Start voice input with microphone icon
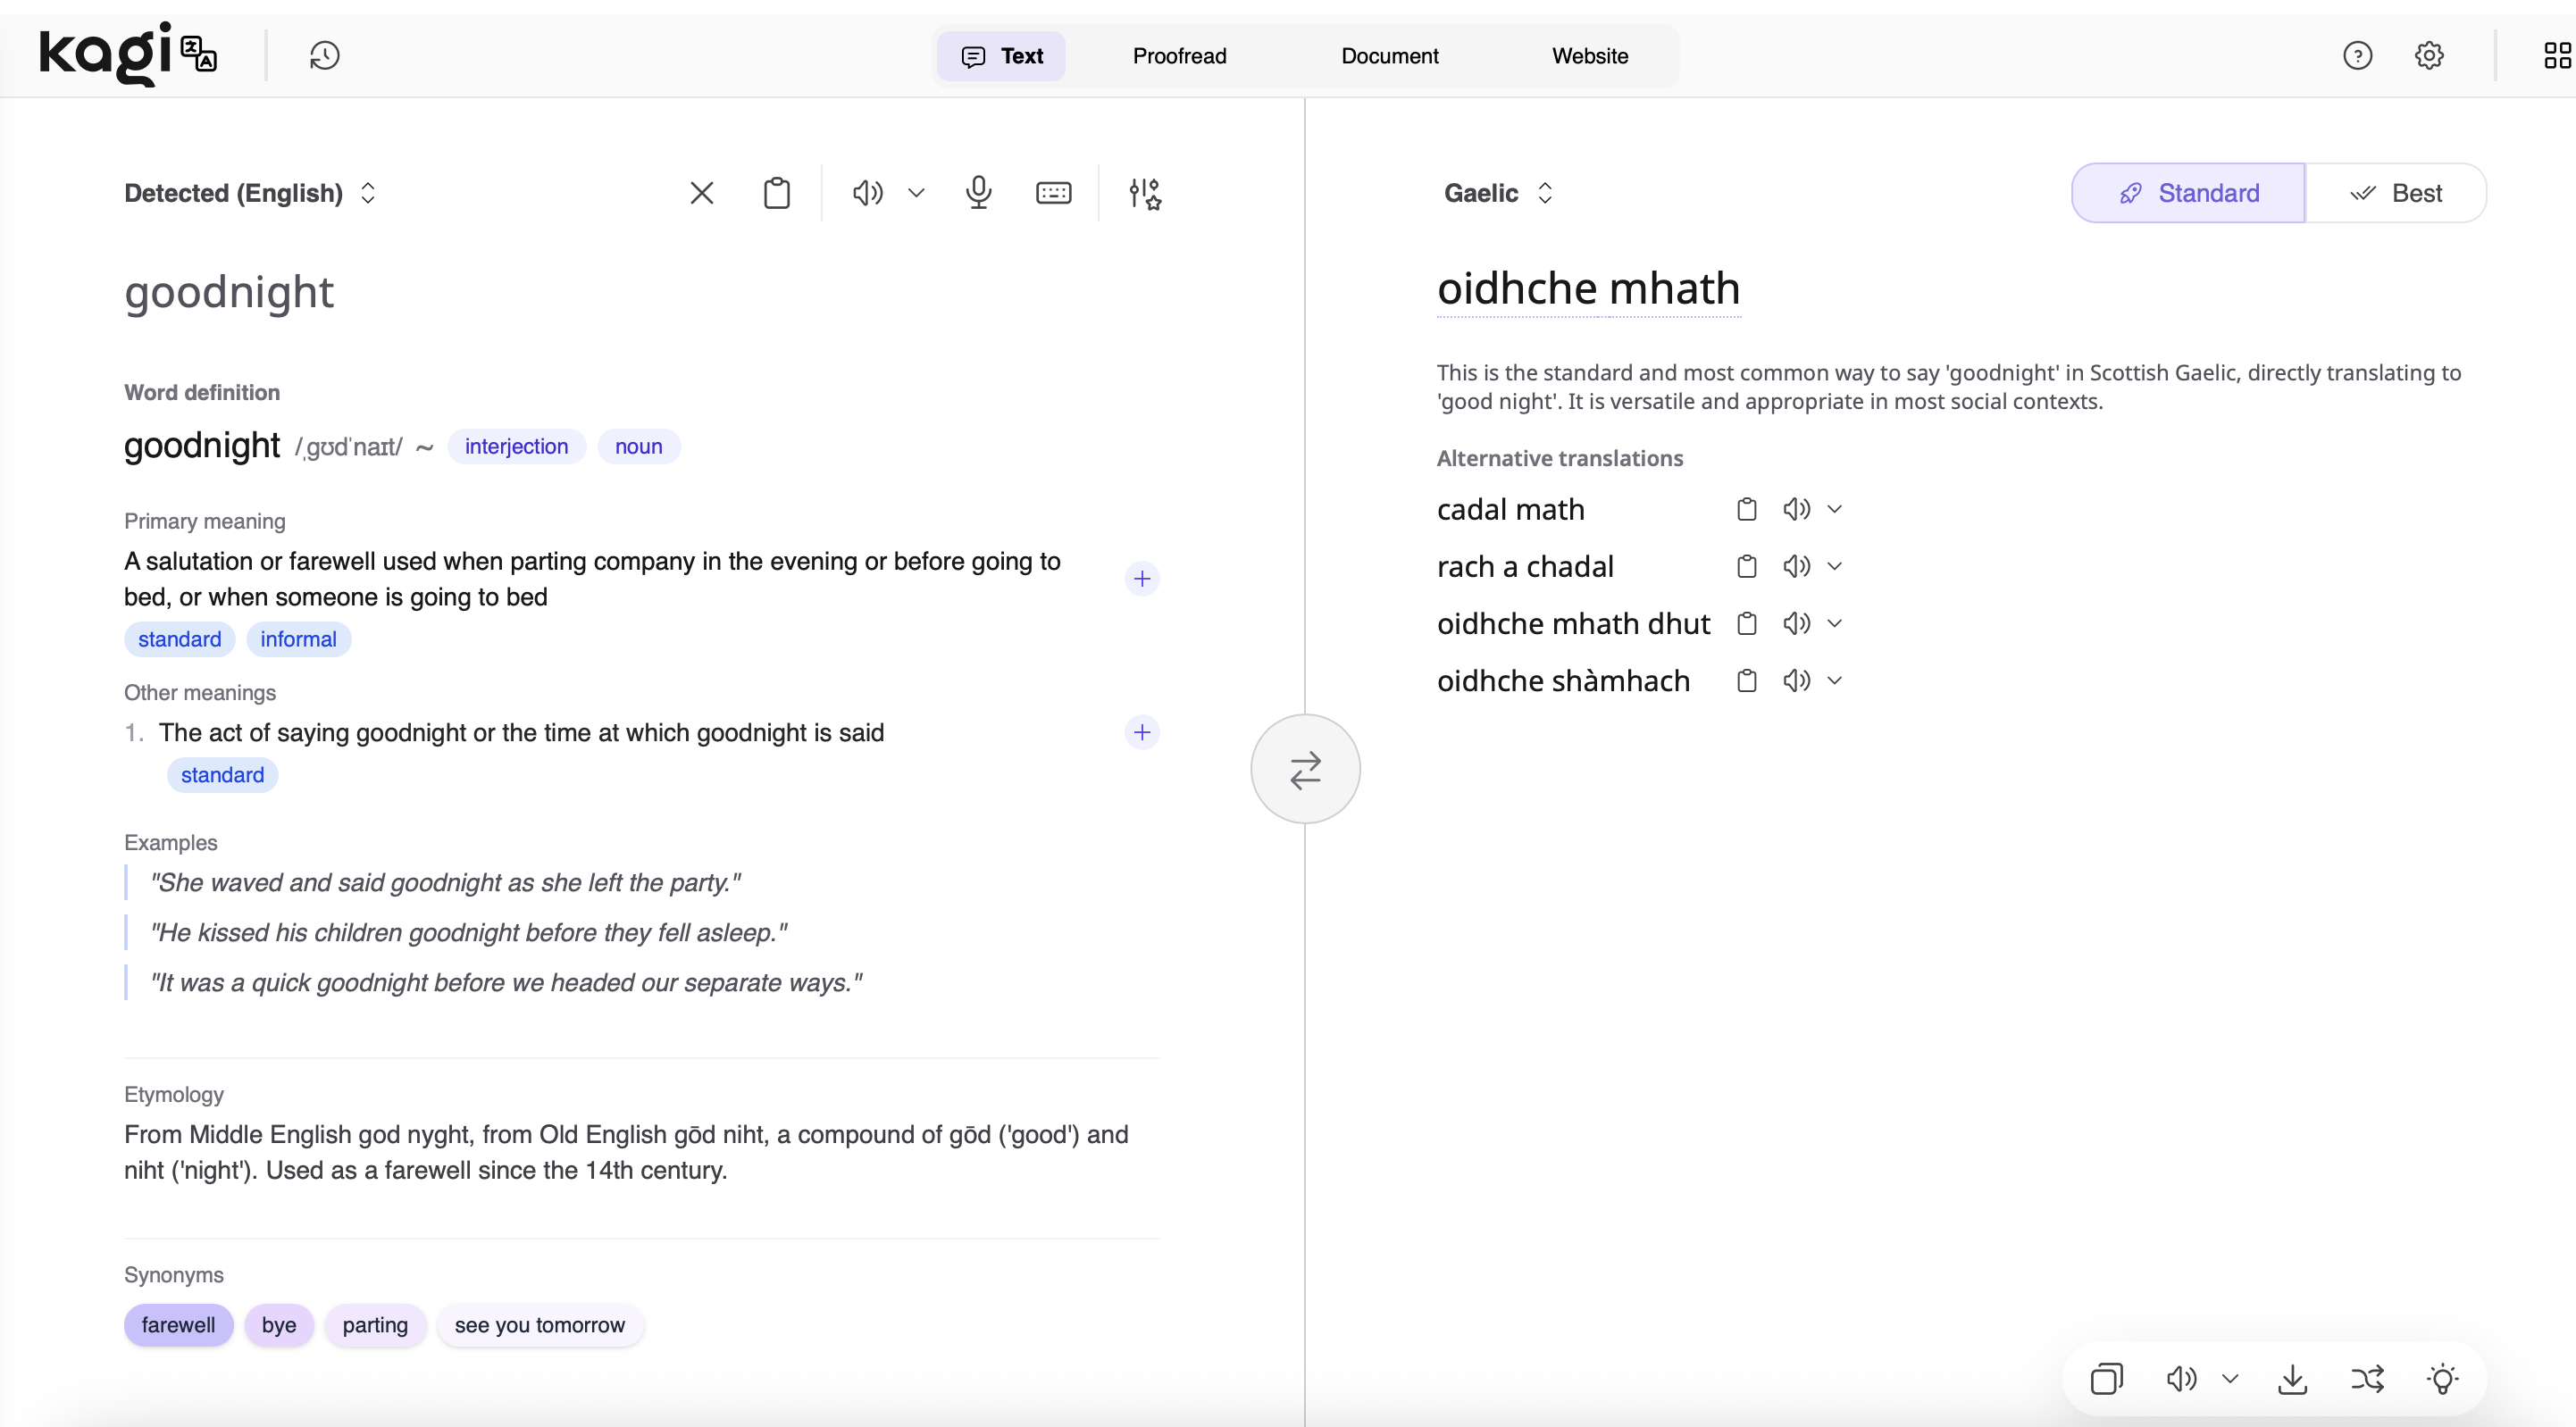Screen dimensions: 2576x1427 tap(978, 193)
